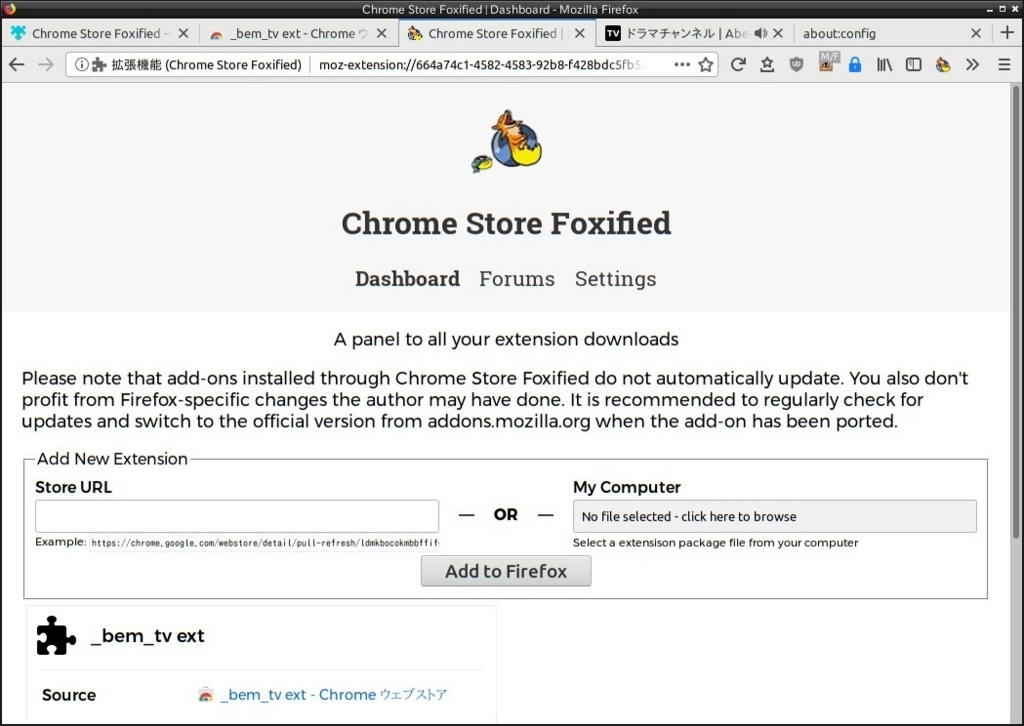Screen dimensions: 1024x726
Task: Click the extension puzzle icon in address bar
Action: click(99, 64)
